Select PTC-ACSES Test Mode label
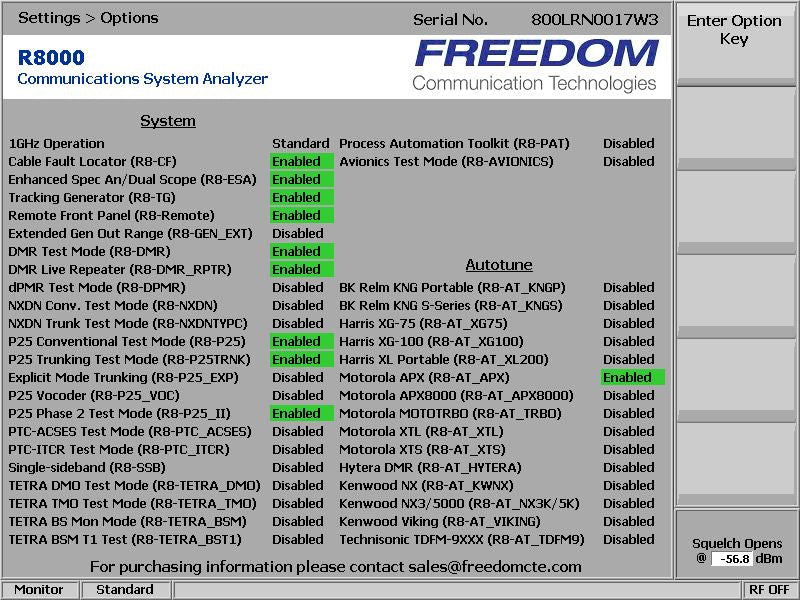The image size is (800, 600). coord(130,432)
